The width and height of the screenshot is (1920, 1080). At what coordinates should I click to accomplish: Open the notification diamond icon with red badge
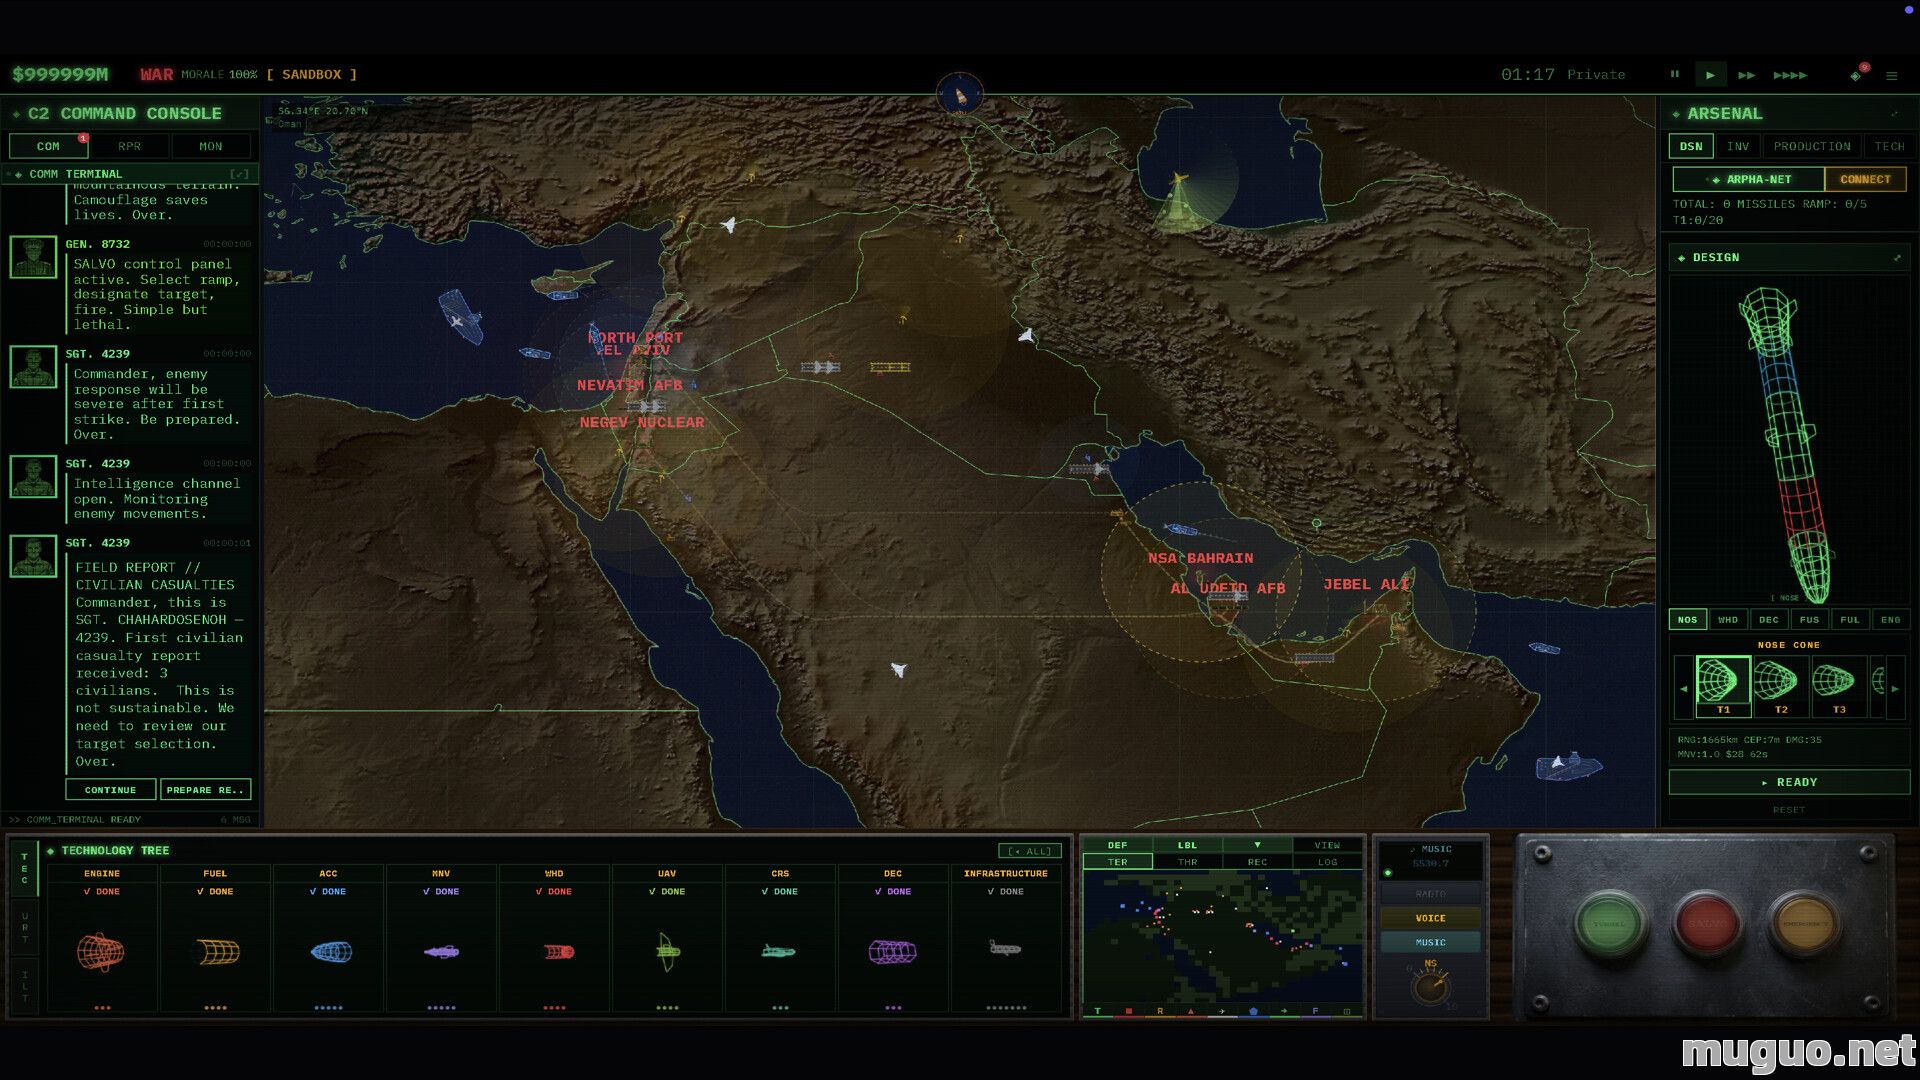[1856, 75]
